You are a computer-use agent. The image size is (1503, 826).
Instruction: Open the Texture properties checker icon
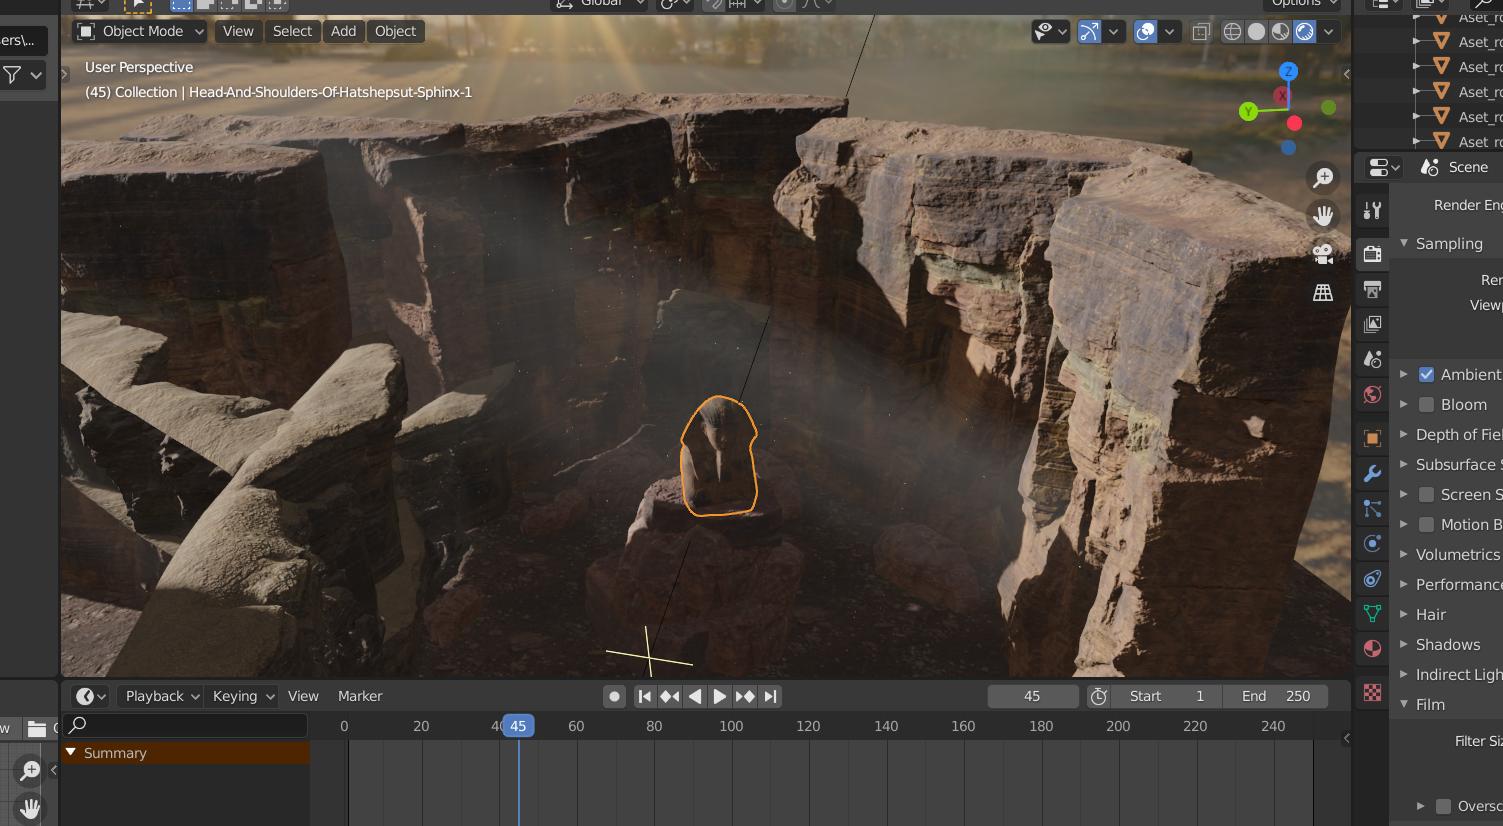pos(1372,692)
